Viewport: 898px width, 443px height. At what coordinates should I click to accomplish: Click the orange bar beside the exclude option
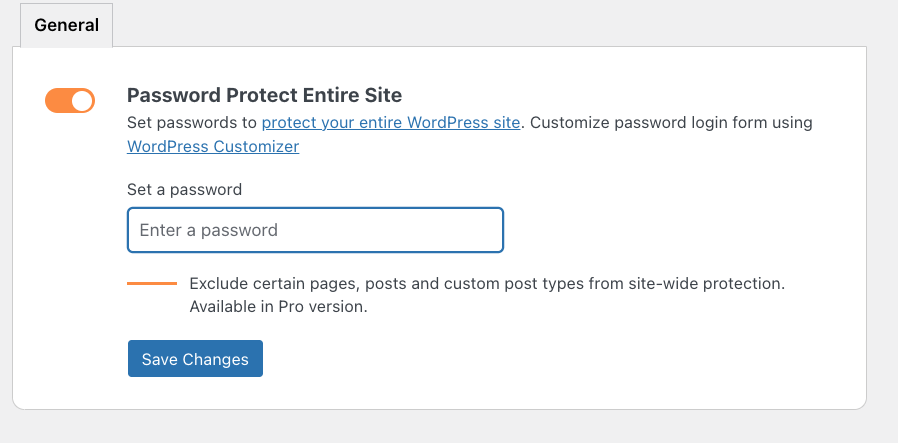tap(152, 284)
